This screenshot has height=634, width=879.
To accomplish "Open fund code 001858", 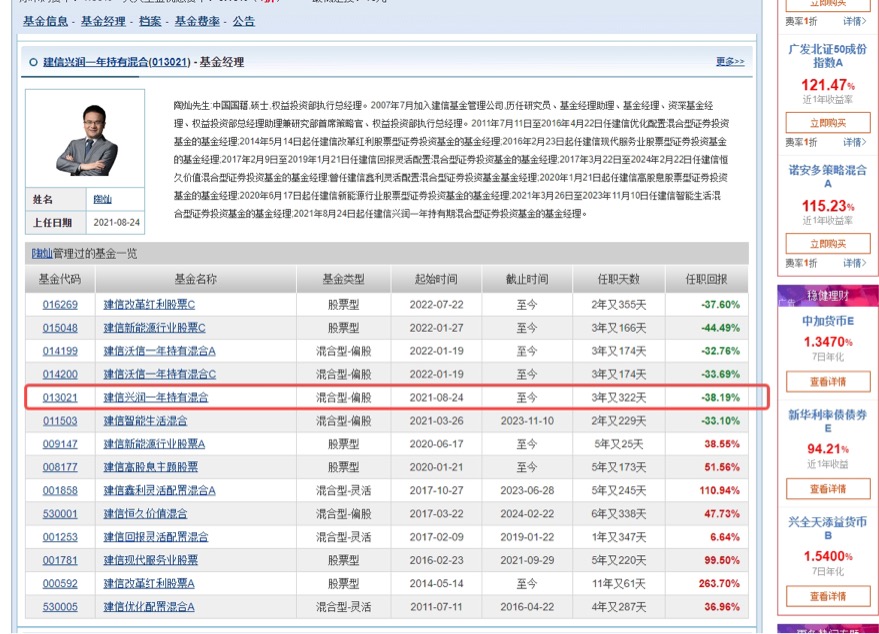I will [60, 490].
